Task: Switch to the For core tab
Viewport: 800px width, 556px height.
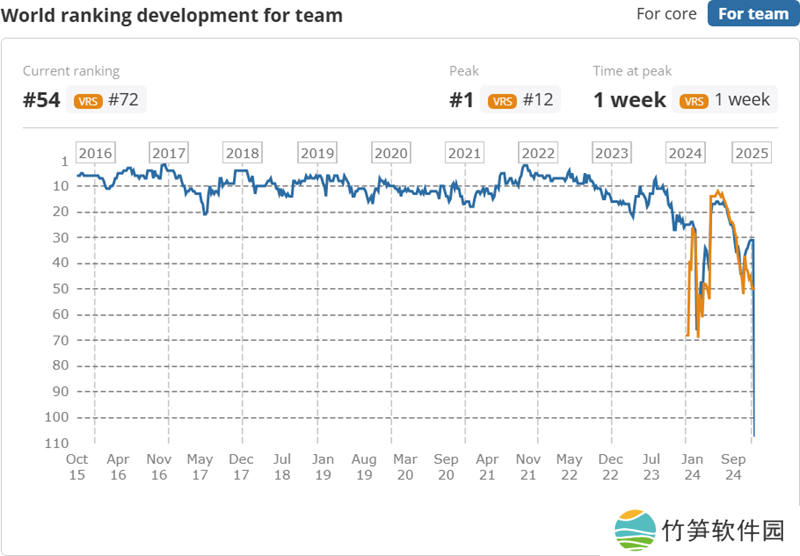Action: (666, 14)
